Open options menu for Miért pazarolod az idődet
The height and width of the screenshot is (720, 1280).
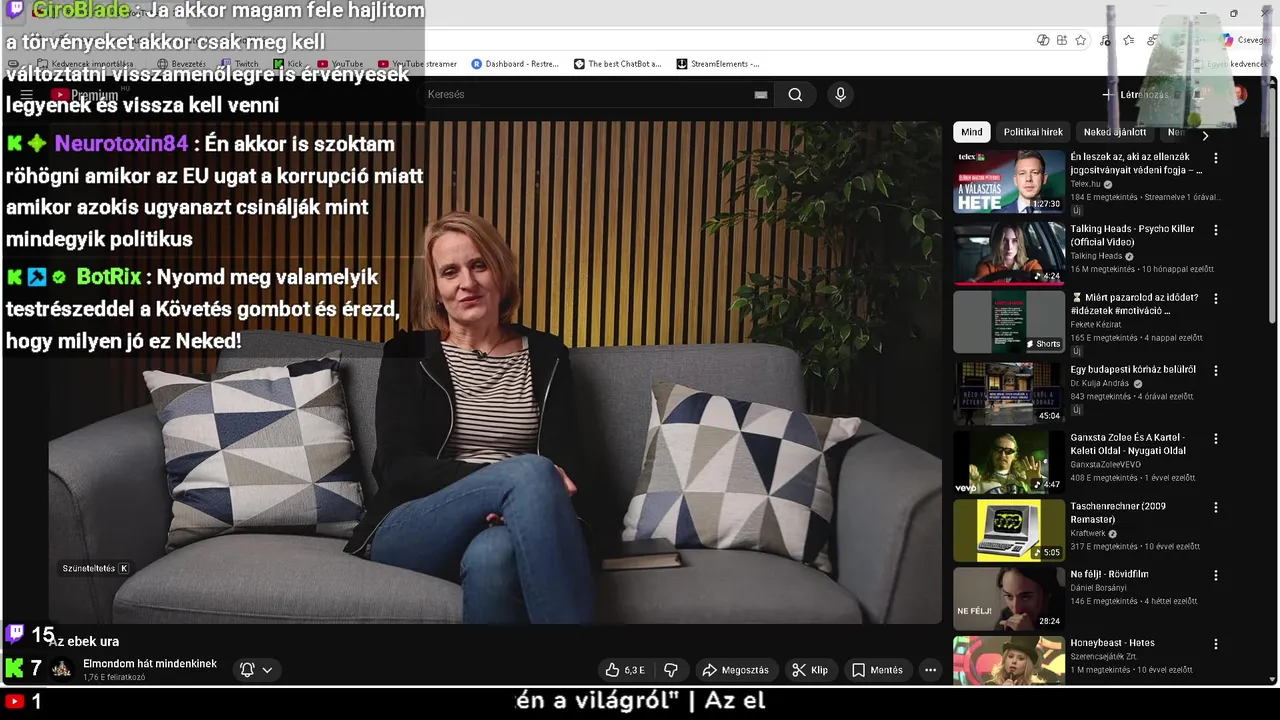pos(1216,298)
